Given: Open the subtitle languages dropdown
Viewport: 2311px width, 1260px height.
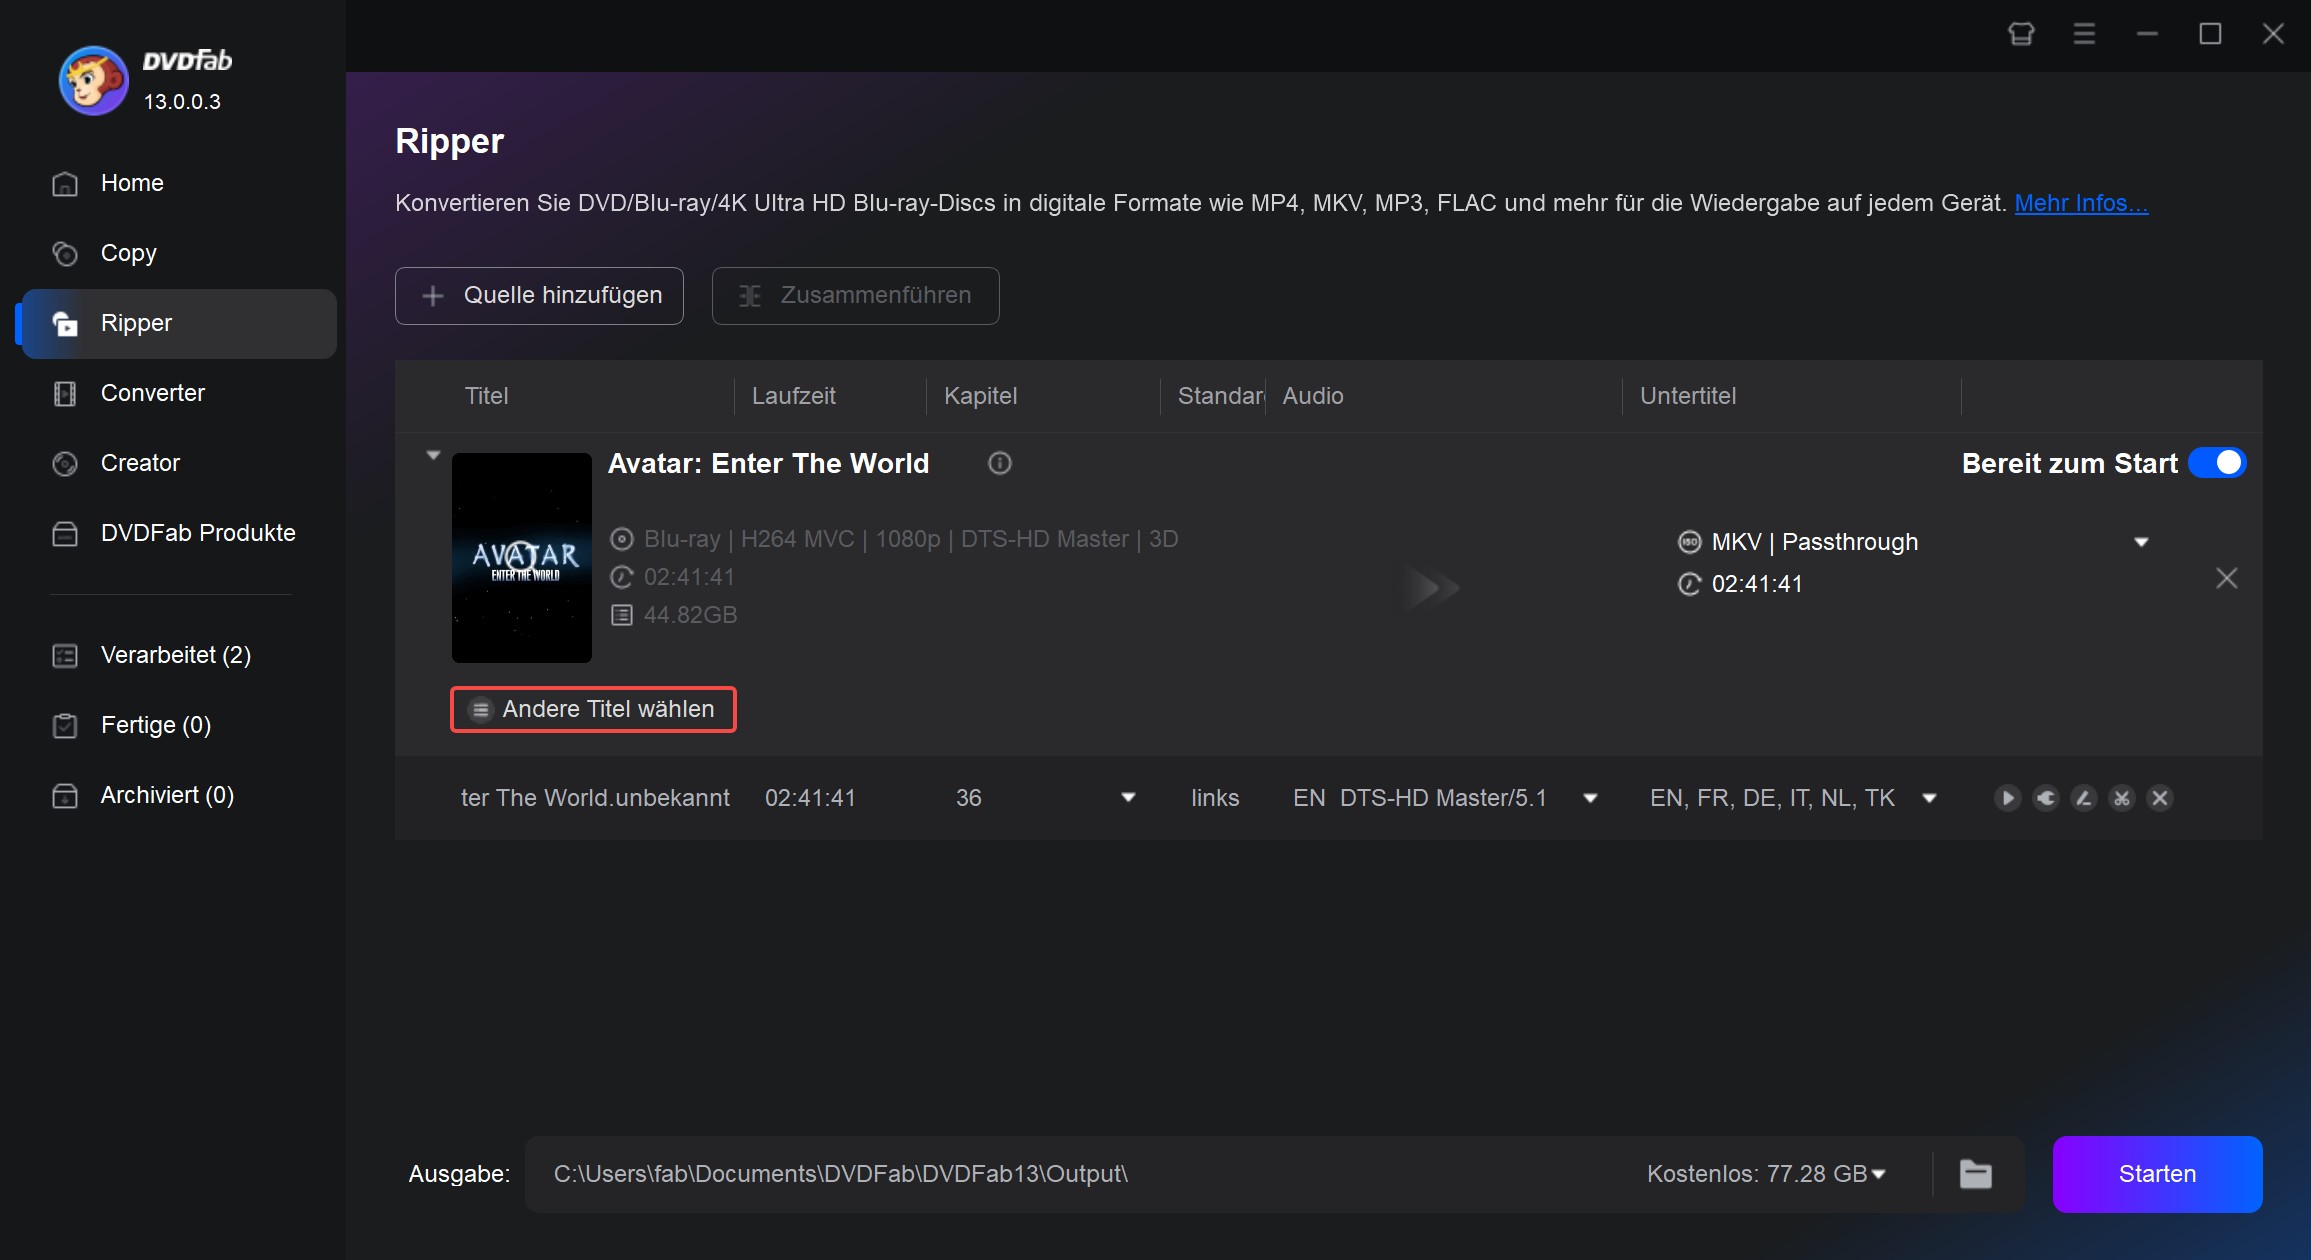Looking at the screenshot, I should 1930,798.
